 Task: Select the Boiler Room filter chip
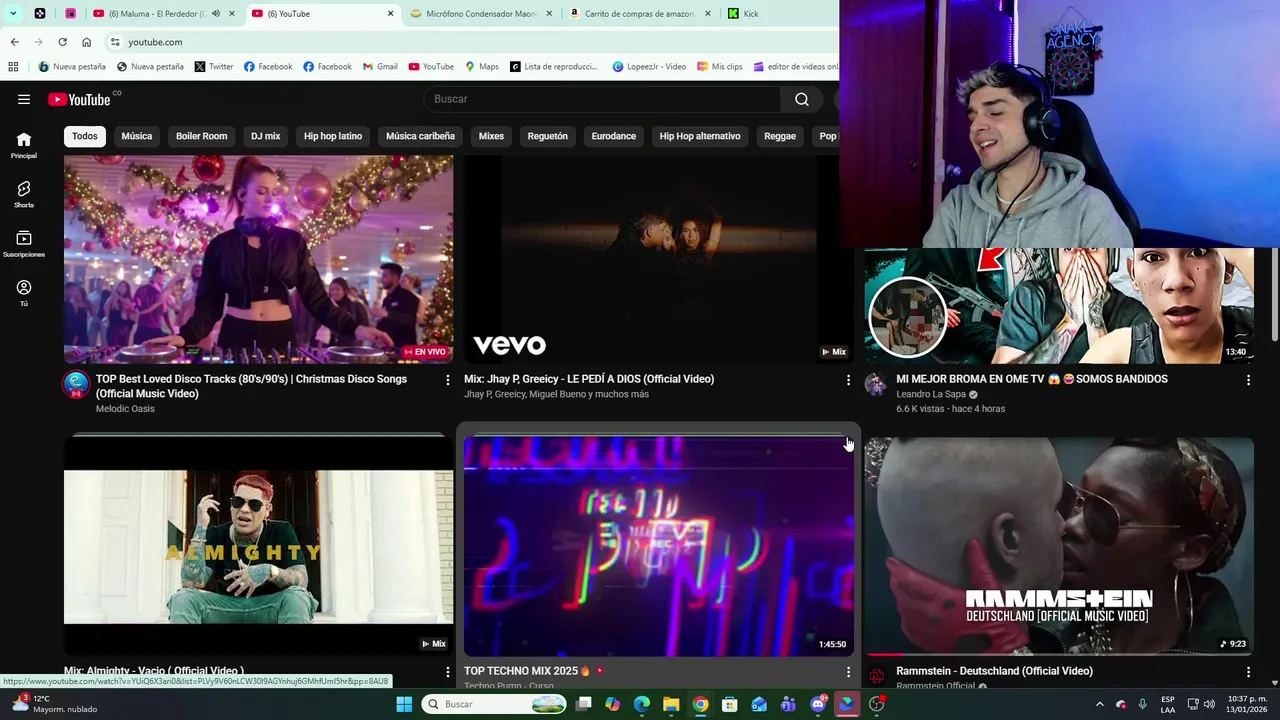tap(201, 136)
